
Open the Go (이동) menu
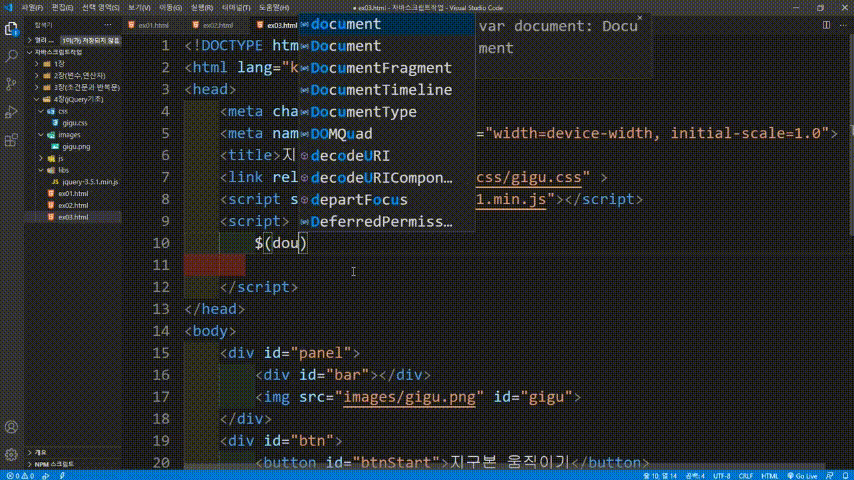[x=170, y=8]
